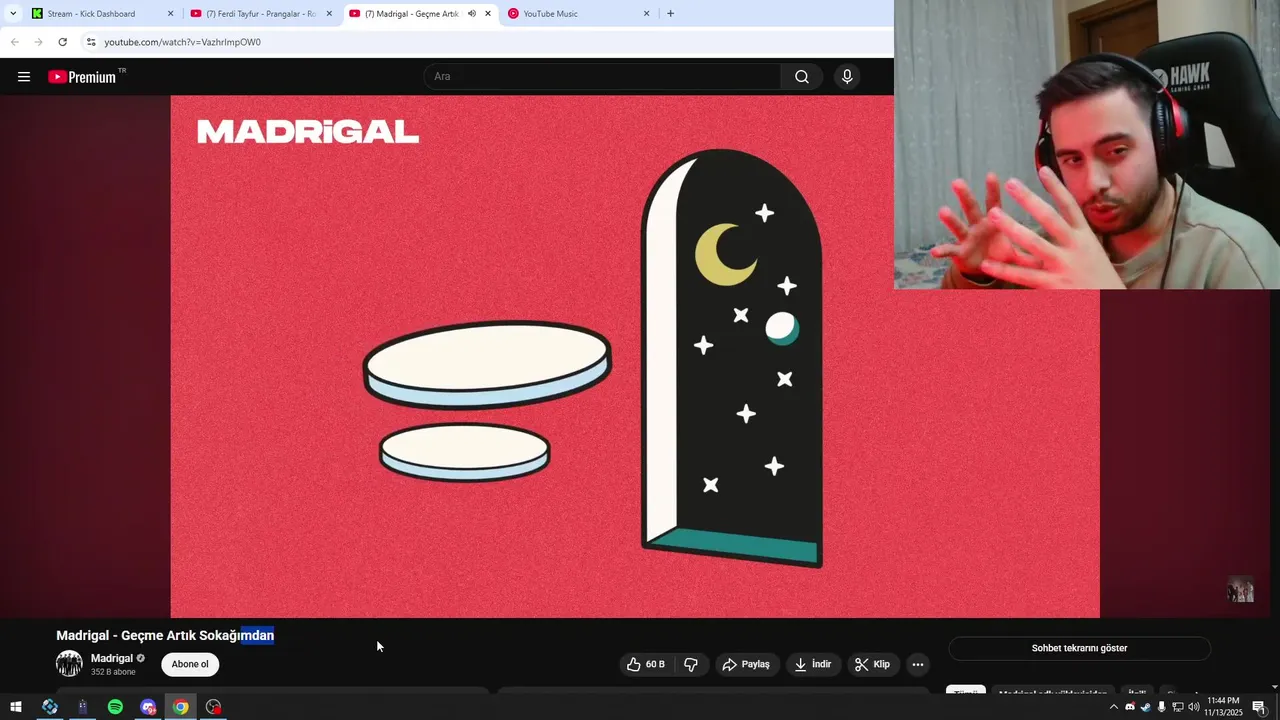
Task: Dislike the video with thumbs down
Action: click(691, 664)
